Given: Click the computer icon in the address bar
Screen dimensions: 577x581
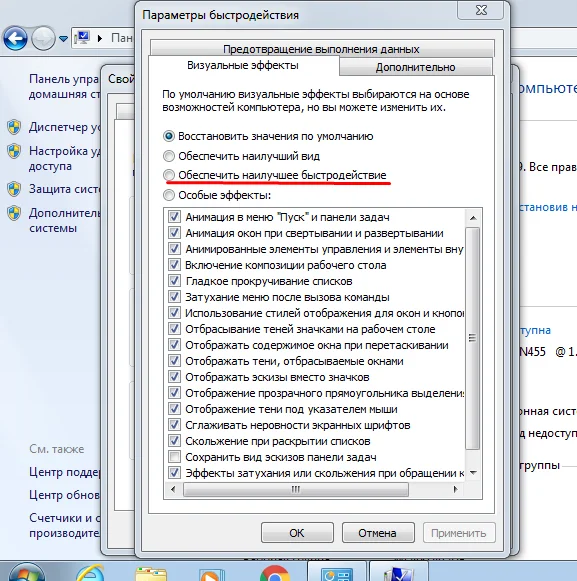Looking at the screenshot, I should pyautogui.click(x=82, y=38).
